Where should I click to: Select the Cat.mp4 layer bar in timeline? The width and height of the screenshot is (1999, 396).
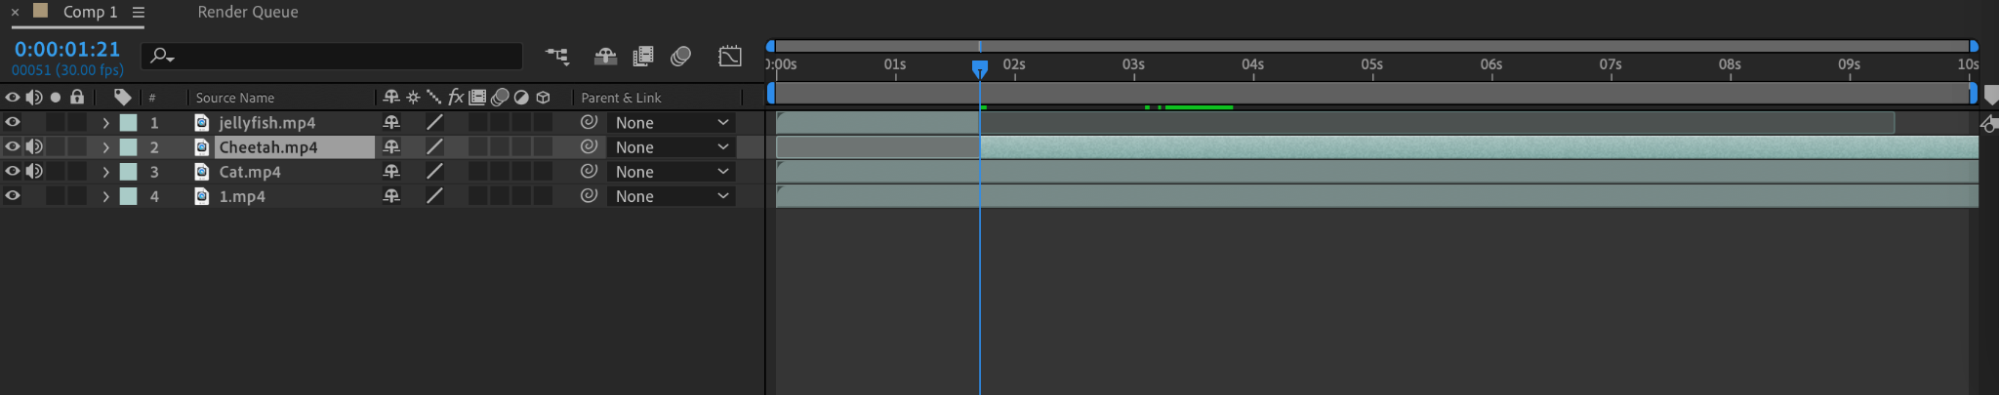point(1377,171)
